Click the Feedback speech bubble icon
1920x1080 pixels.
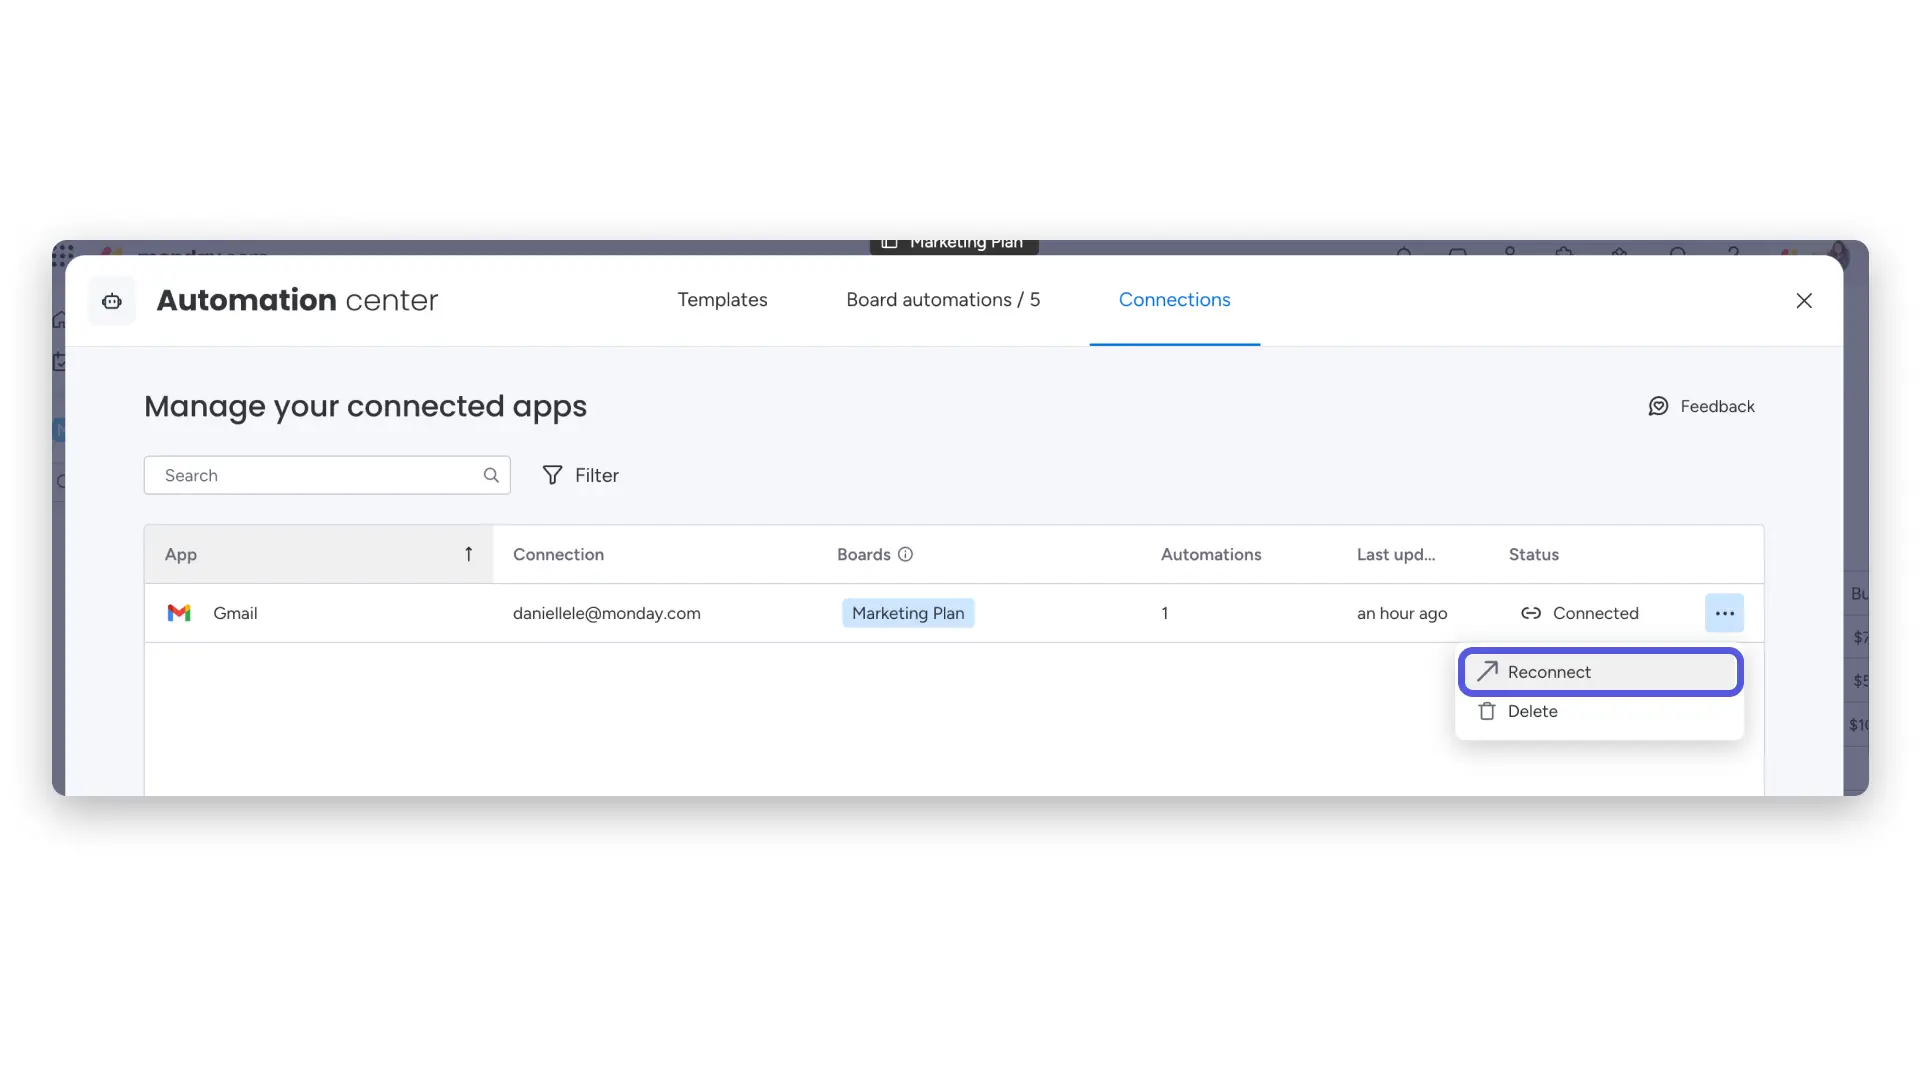(1658, 406)
